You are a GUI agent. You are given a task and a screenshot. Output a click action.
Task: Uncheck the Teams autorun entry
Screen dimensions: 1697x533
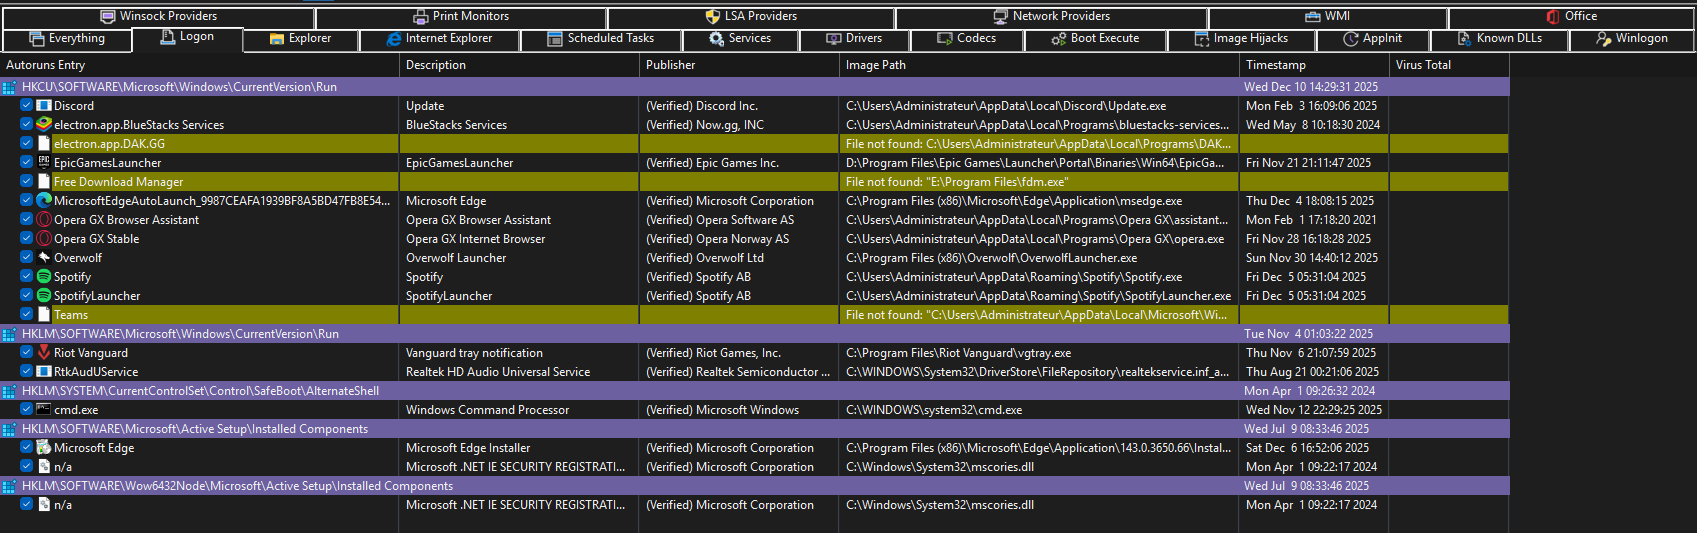[x=27, y=314]
